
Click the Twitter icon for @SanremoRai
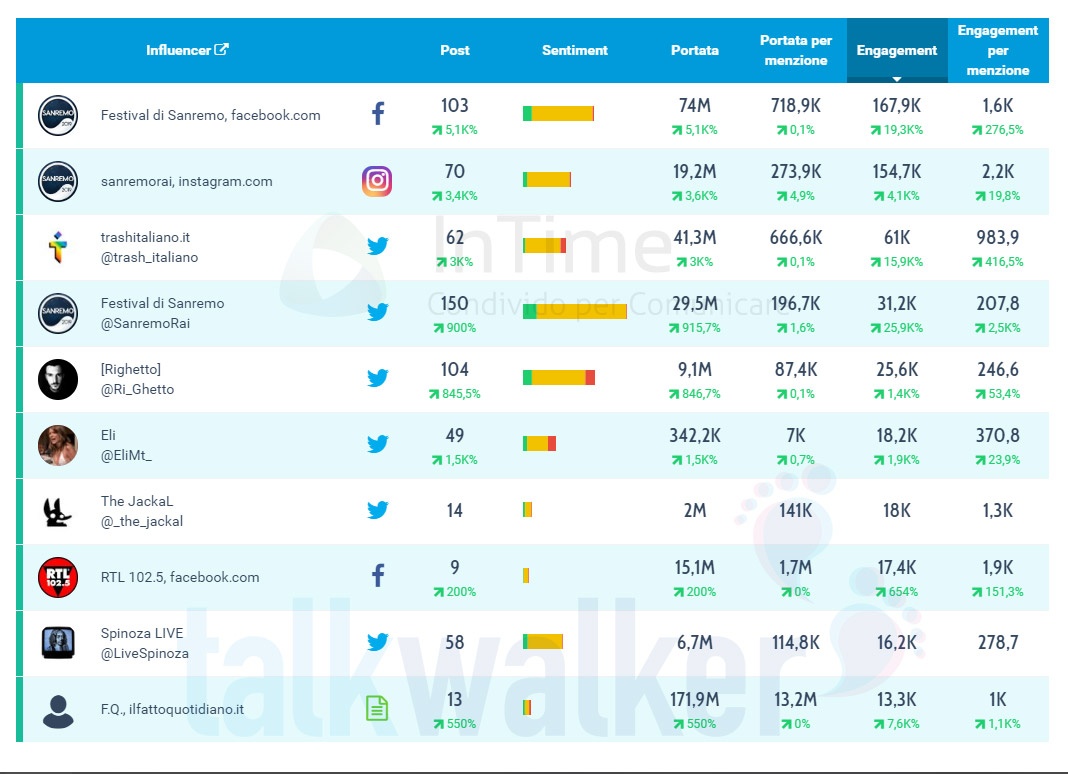coord(377,311)
